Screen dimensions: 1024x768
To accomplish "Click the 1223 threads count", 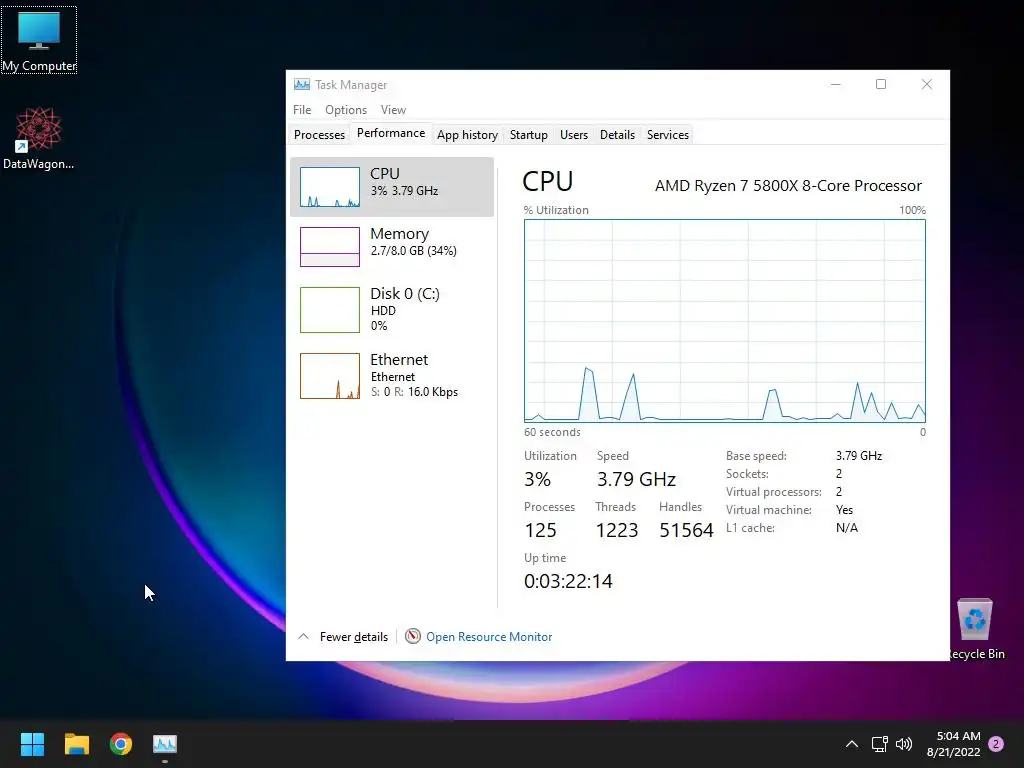I will [616, 530].
